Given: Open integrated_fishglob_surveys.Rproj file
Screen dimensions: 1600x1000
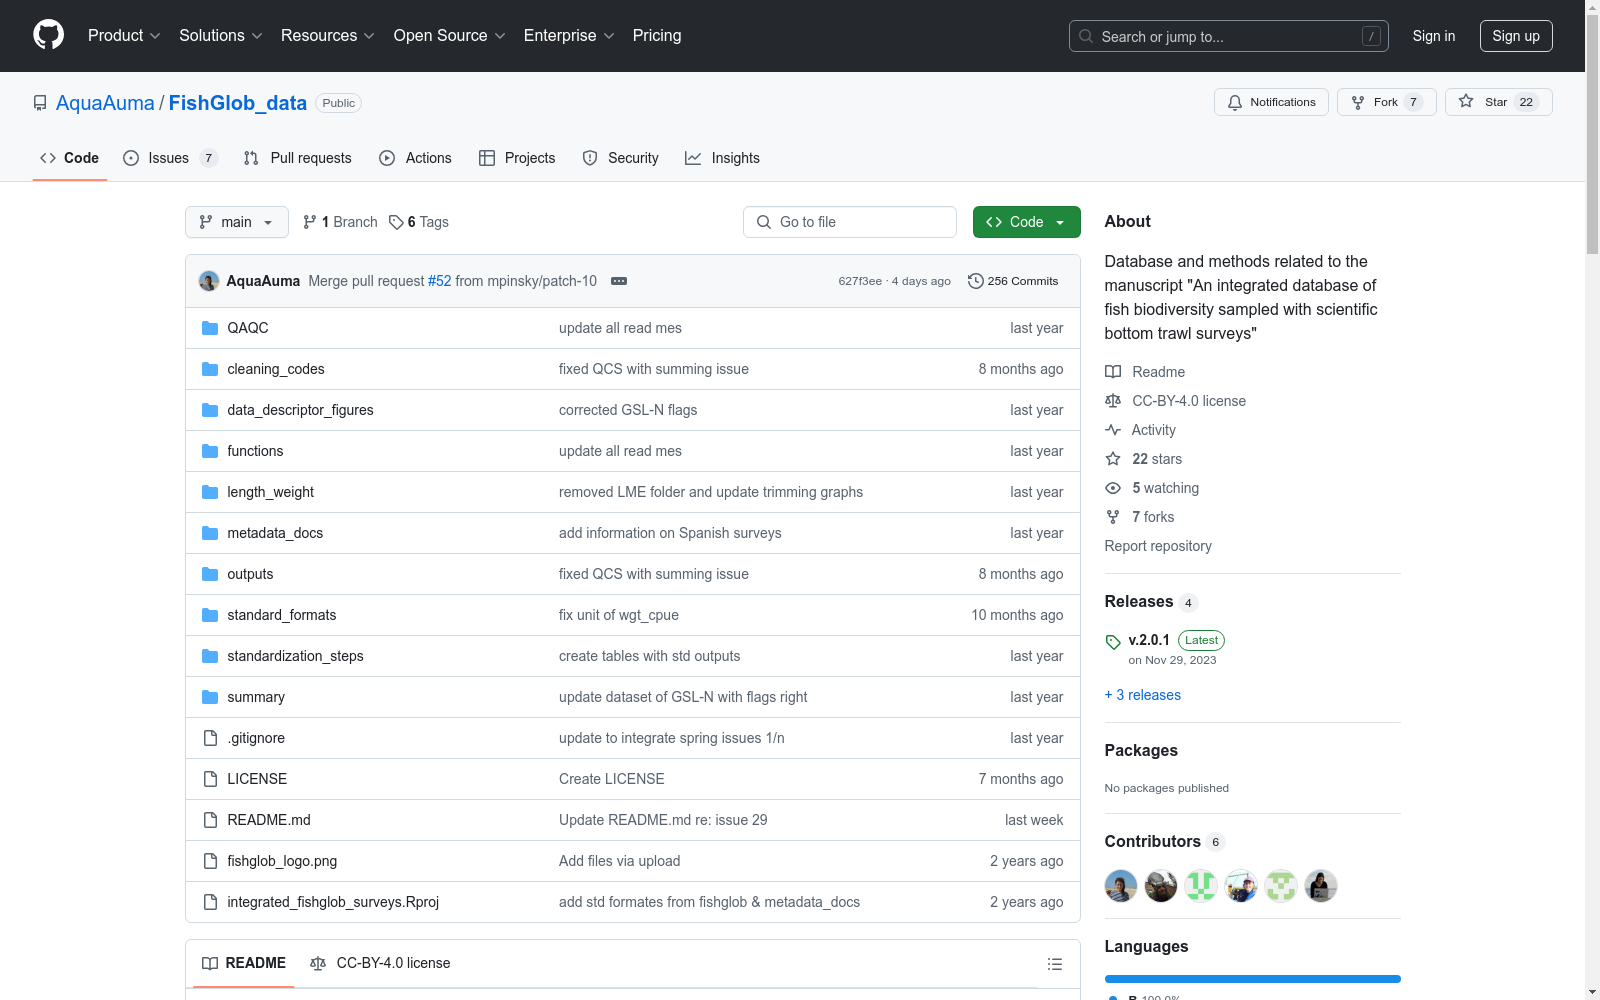Looking at the screenshot, I should click(333, 902).
